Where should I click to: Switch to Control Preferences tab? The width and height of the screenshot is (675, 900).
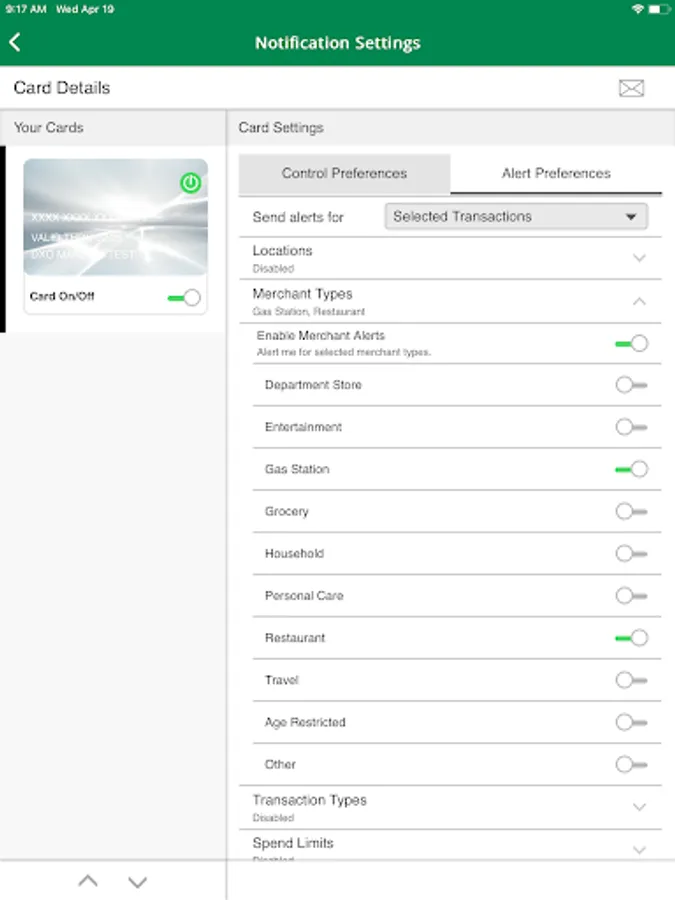pos(344,173)
